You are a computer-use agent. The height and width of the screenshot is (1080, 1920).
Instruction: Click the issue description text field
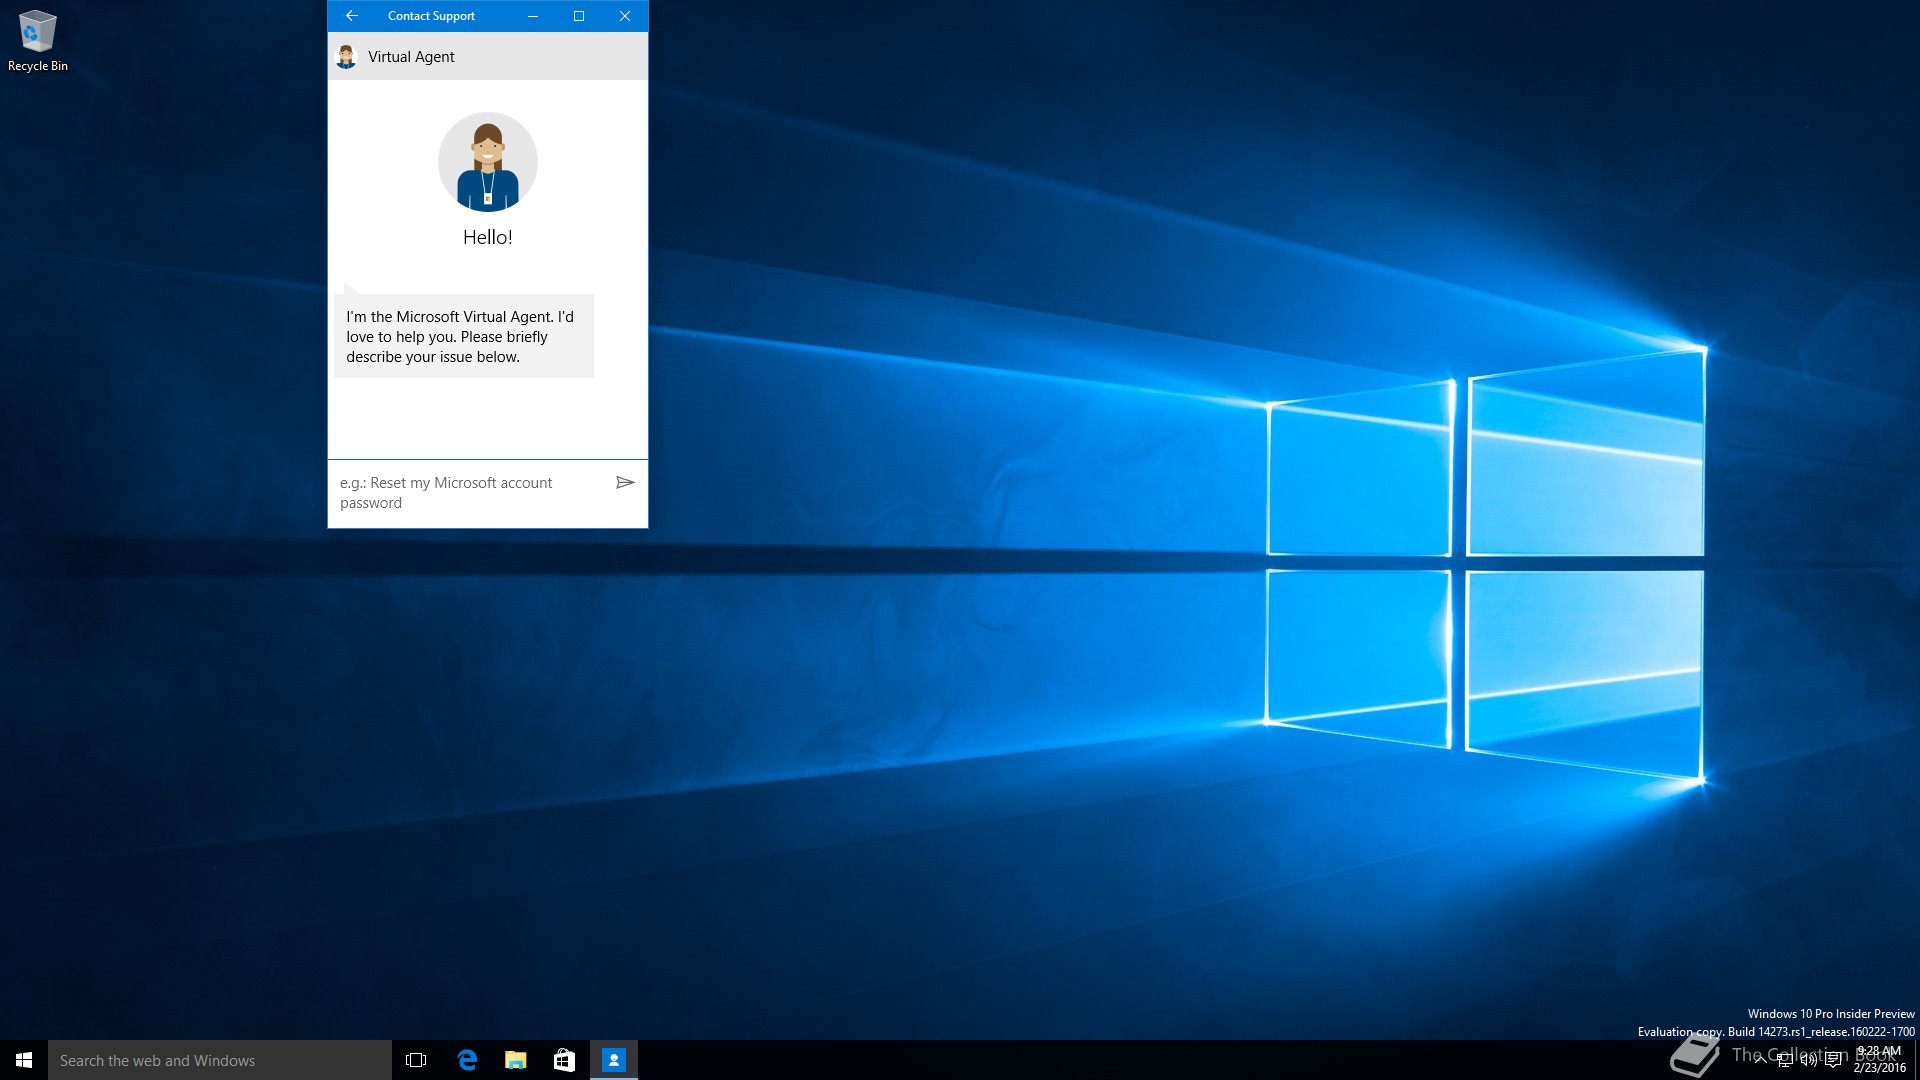point(470,493)
